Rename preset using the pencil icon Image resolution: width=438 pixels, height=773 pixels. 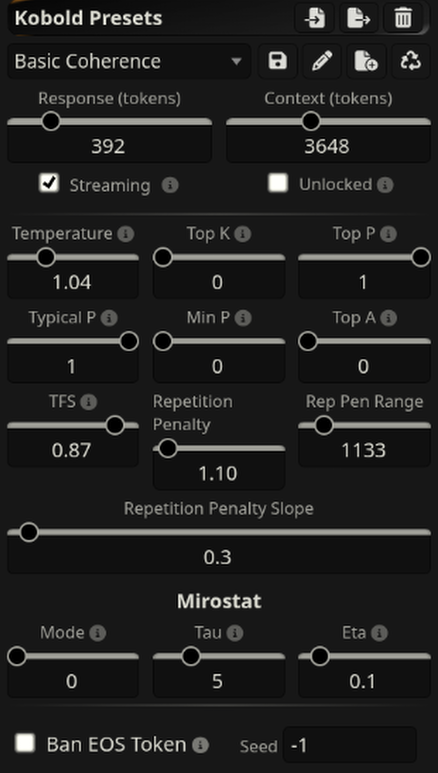322,61
